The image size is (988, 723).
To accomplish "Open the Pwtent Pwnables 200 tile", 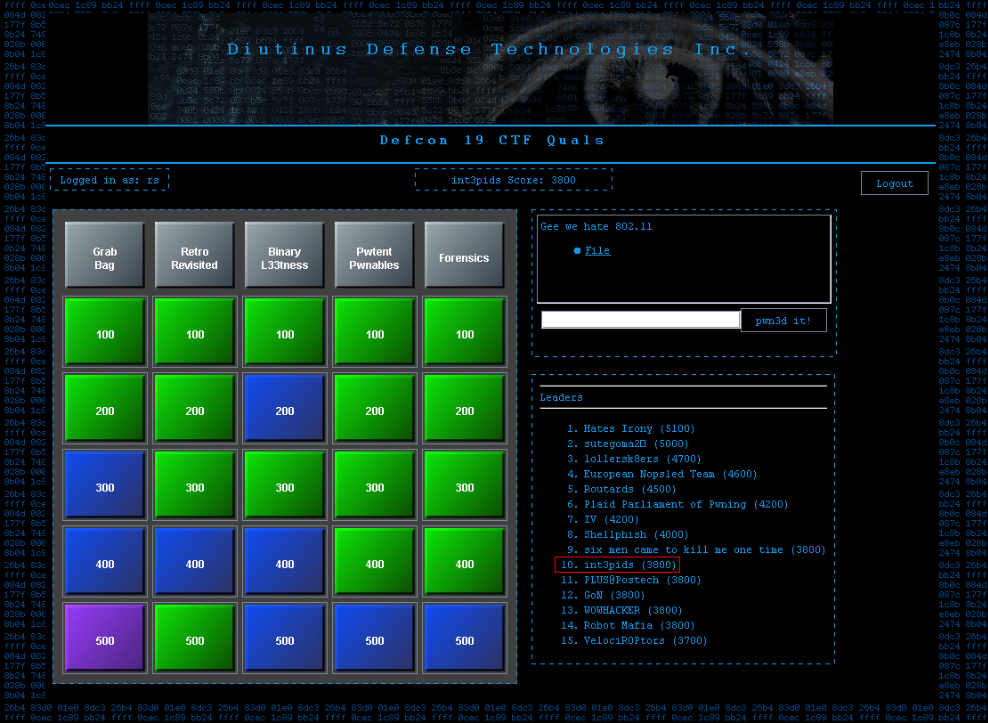I will pos(375,408).
